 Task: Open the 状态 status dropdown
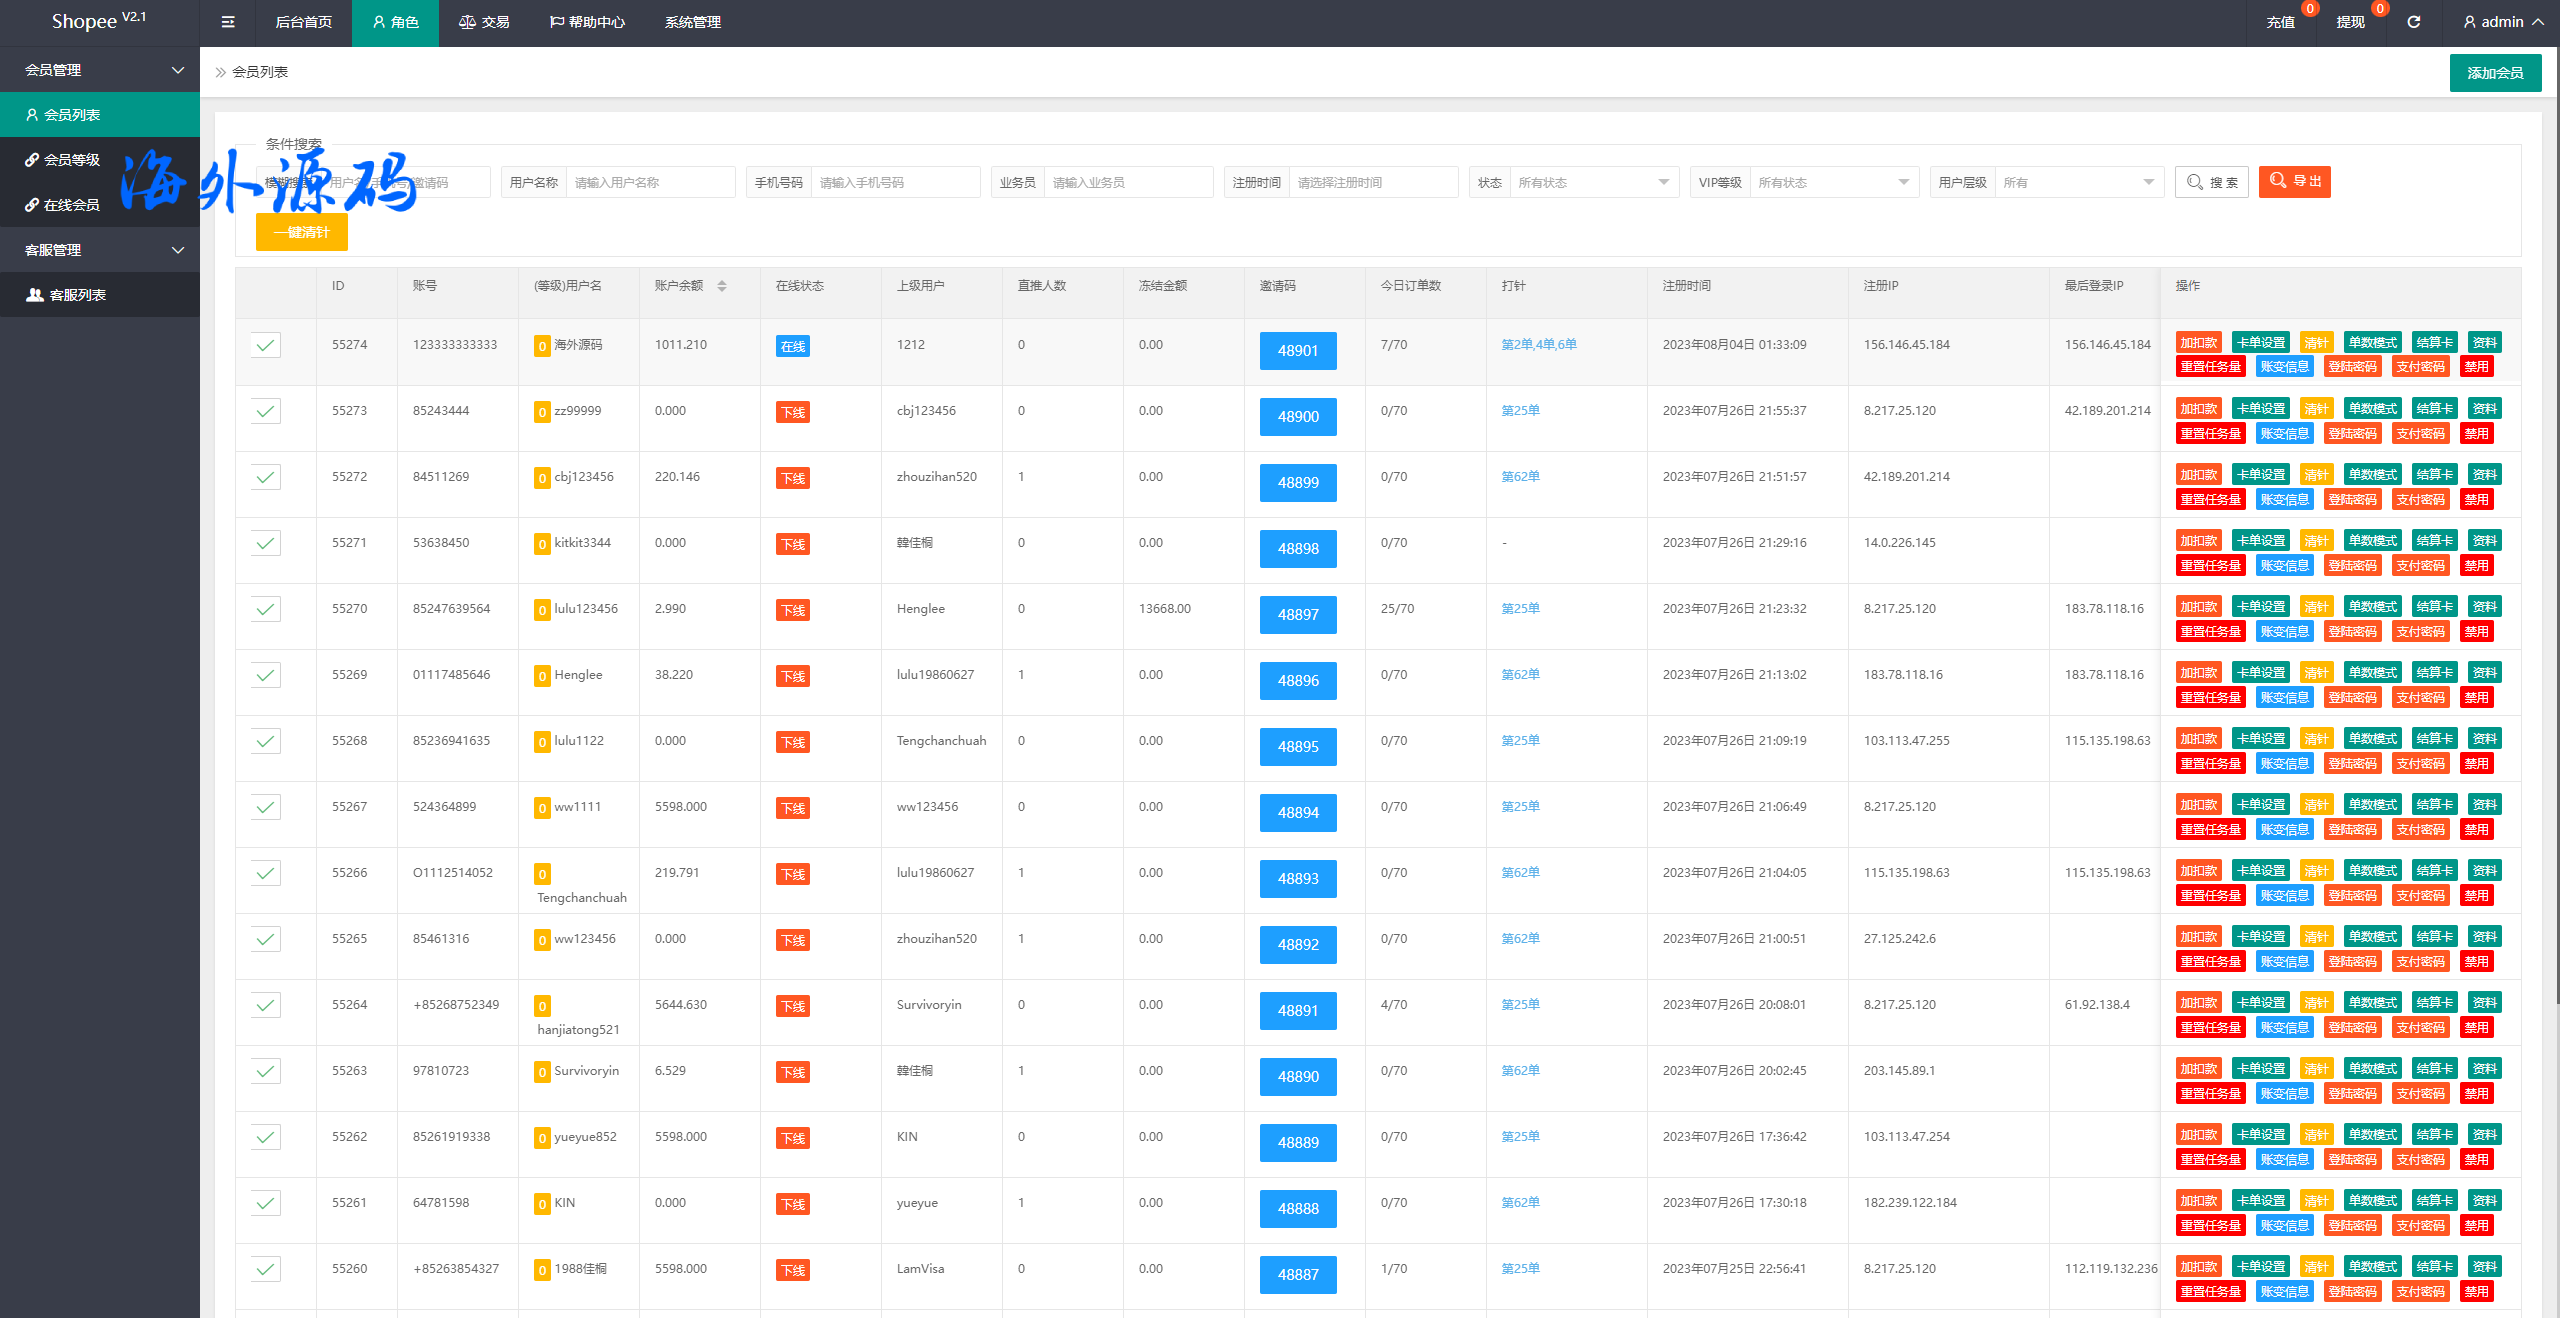coord(1593,182)
